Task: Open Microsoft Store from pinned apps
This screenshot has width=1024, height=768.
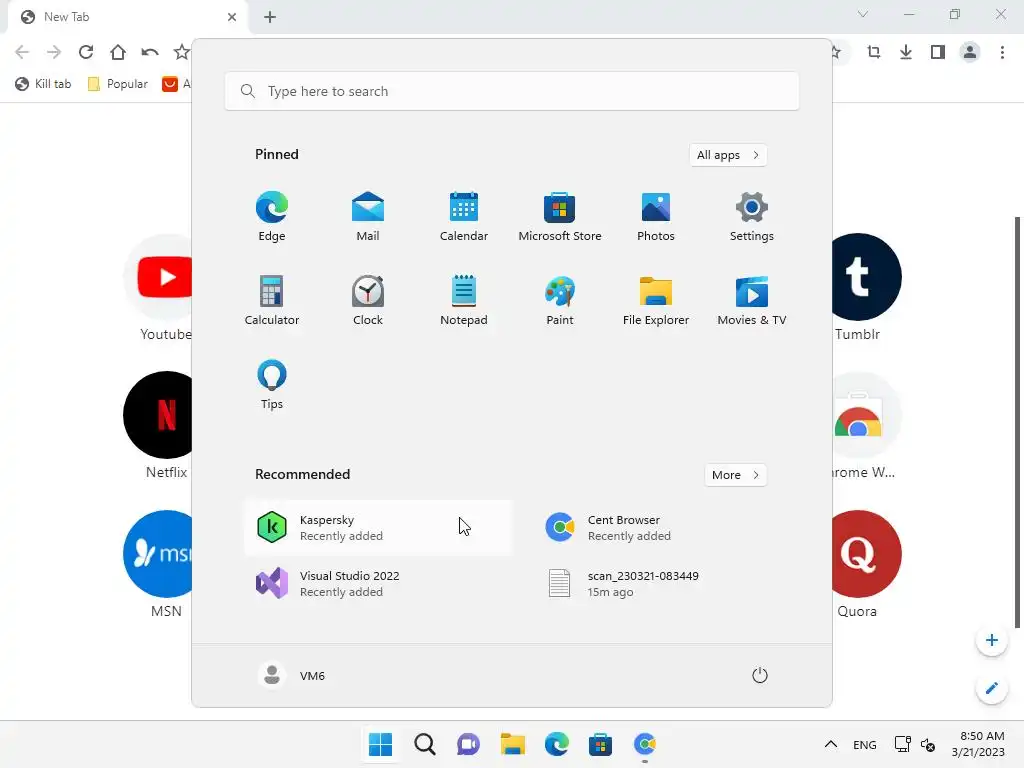Action: (x=560, y=216)
